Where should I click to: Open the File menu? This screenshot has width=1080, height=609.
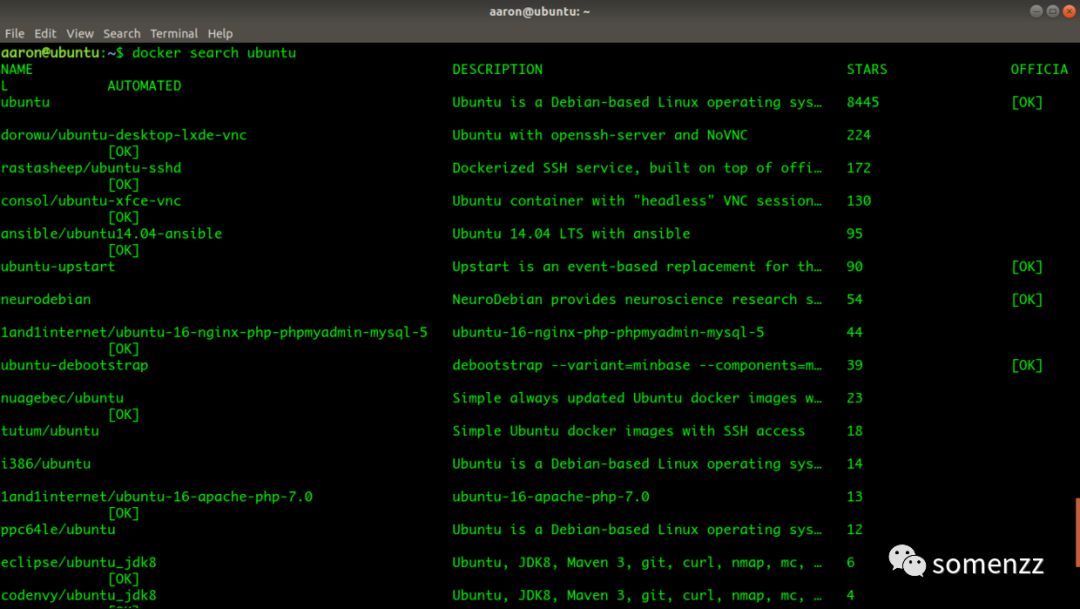(14, 33)
